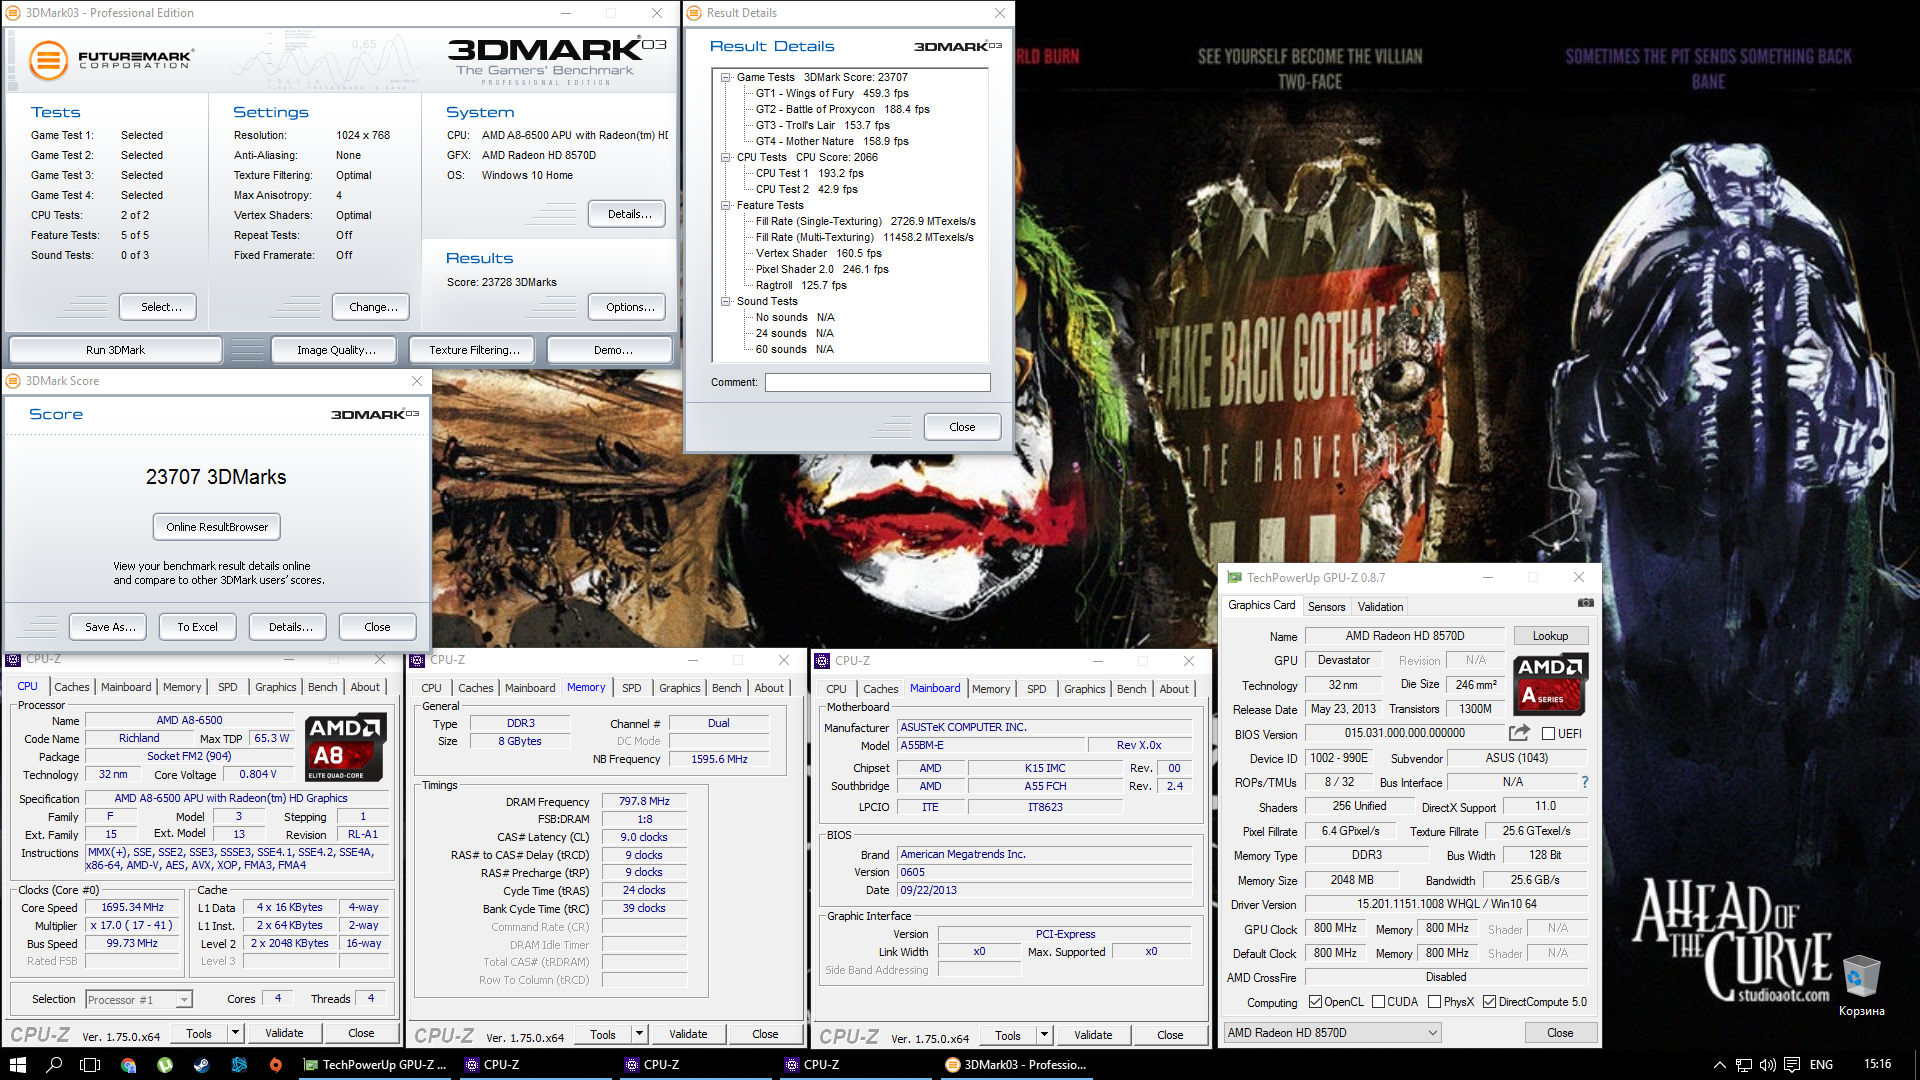Open Tools dropdown arrow in CPU-Z Memory window

tap(640, 1034)
